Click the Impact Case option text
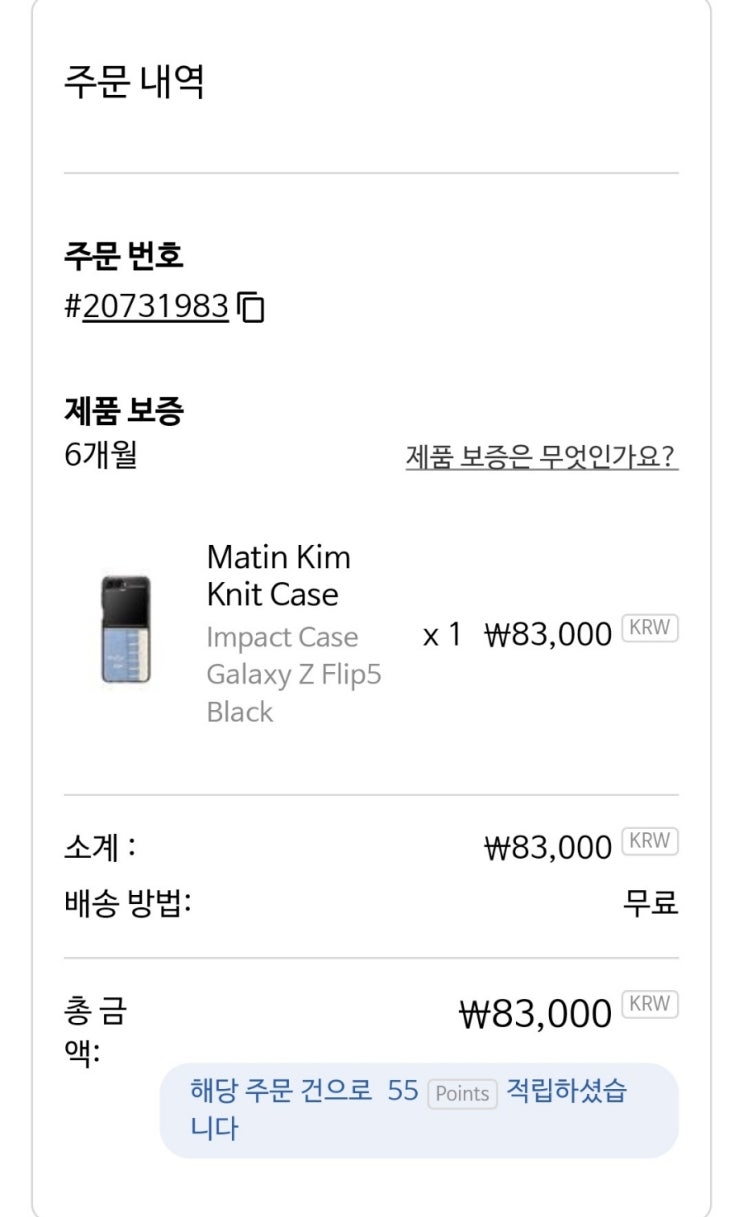This screenshot has width=743, height=1217. 281,637
